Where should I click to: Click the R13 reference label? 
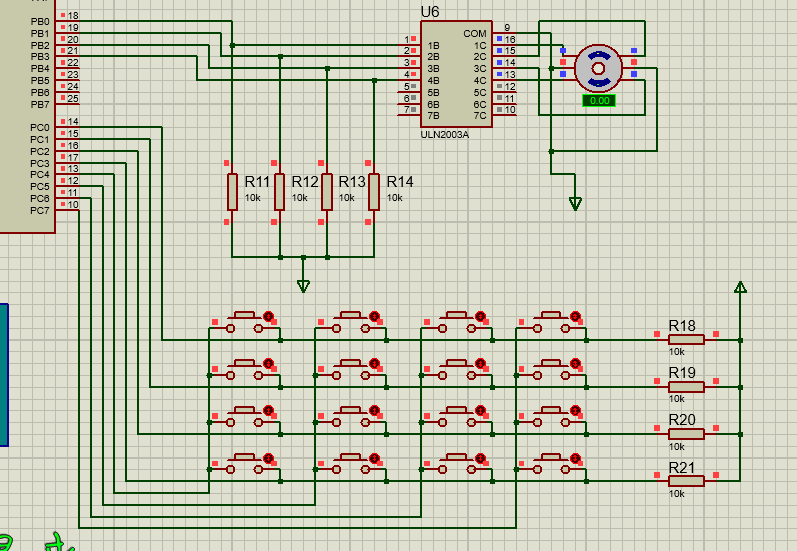point(352,181)
